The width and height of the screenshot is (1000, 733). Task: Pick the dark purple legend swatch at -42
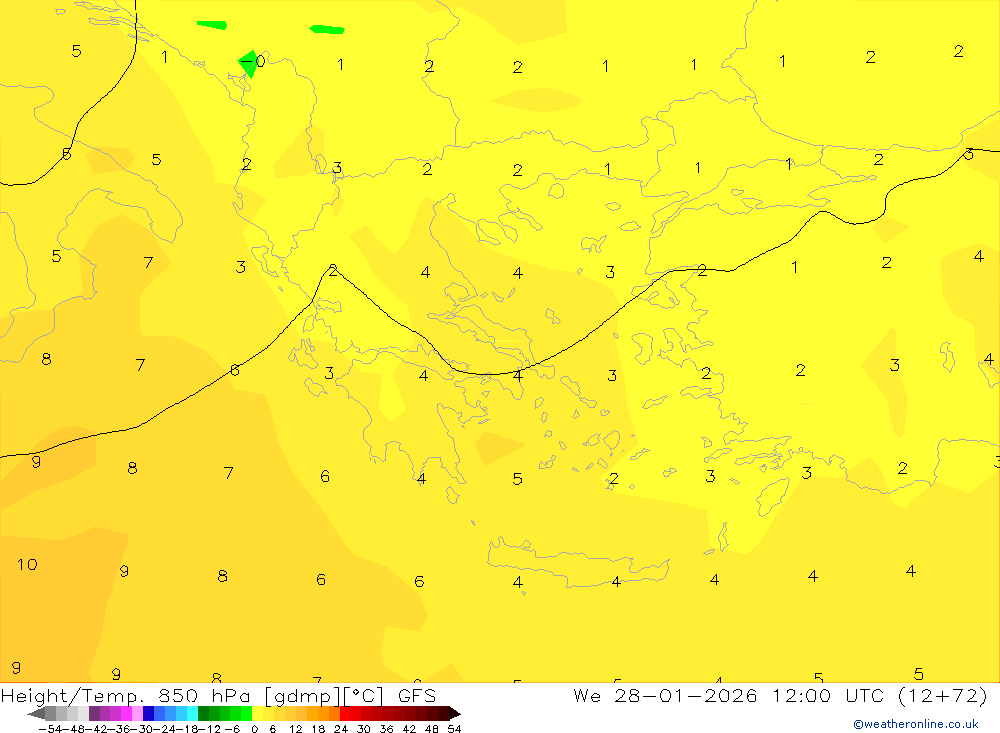[94, 713]
